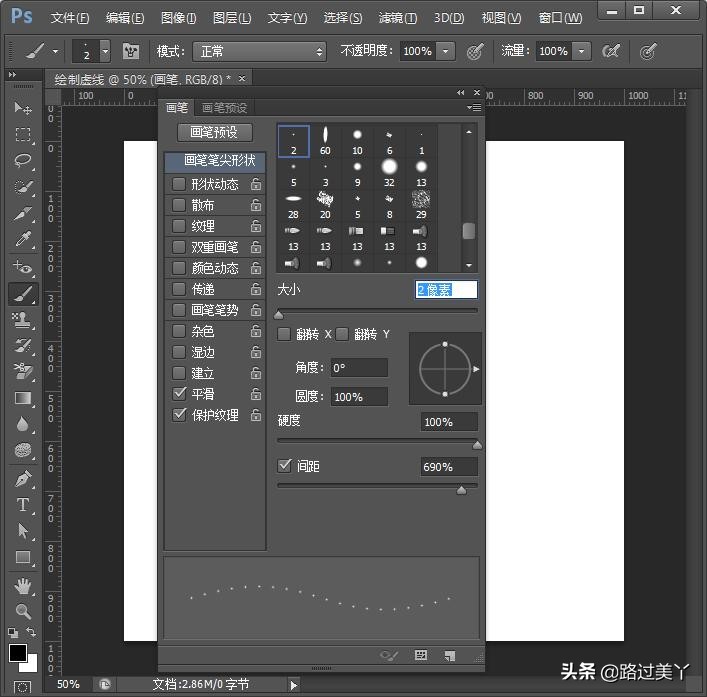Select the Move tool
This screenshot has width=707, height=697.
click(23, 108)
